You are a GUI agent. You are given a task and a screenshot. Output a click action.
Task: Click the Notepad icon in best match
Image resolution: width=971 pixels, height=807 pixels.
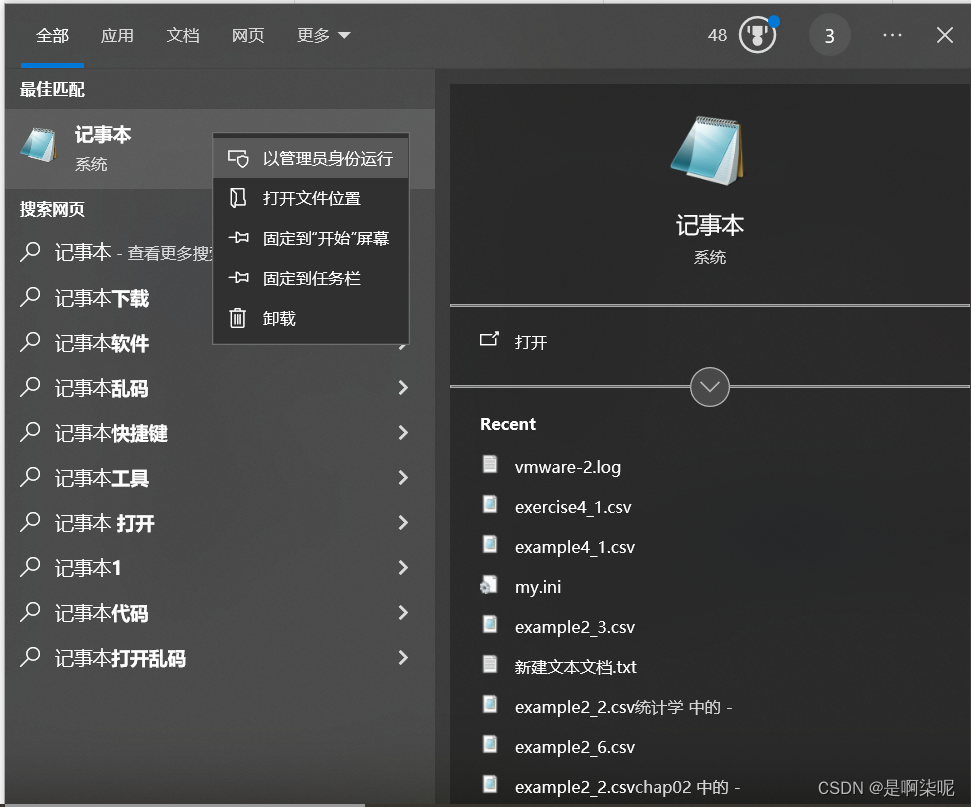38,144
